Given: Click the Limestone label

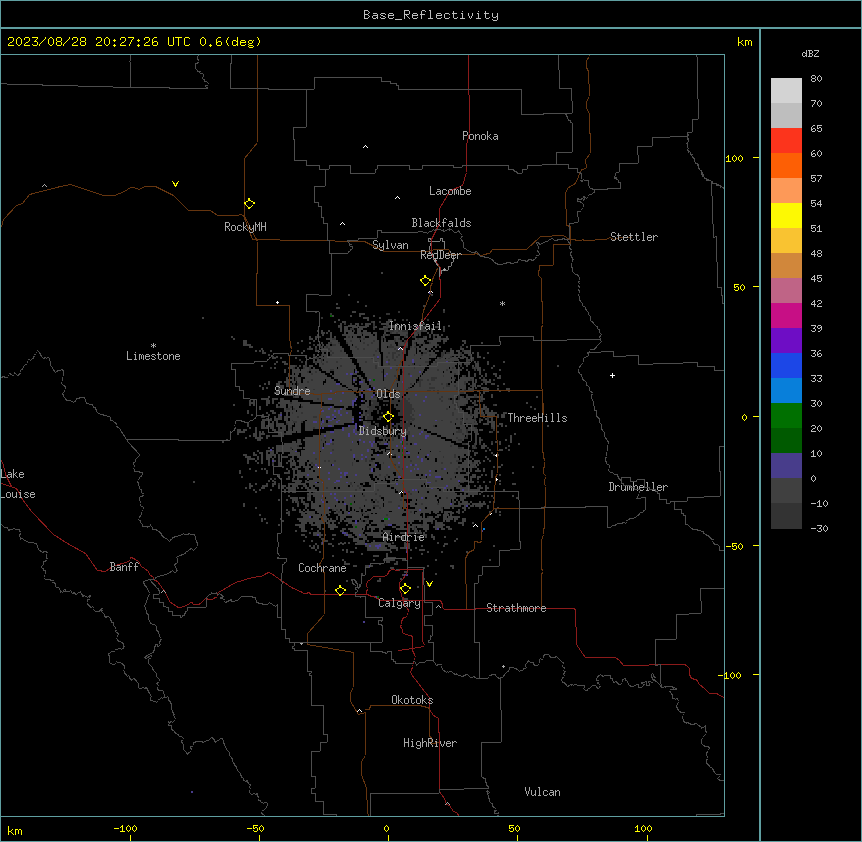Looking at the screenshot, I should [x=153, y=356].
